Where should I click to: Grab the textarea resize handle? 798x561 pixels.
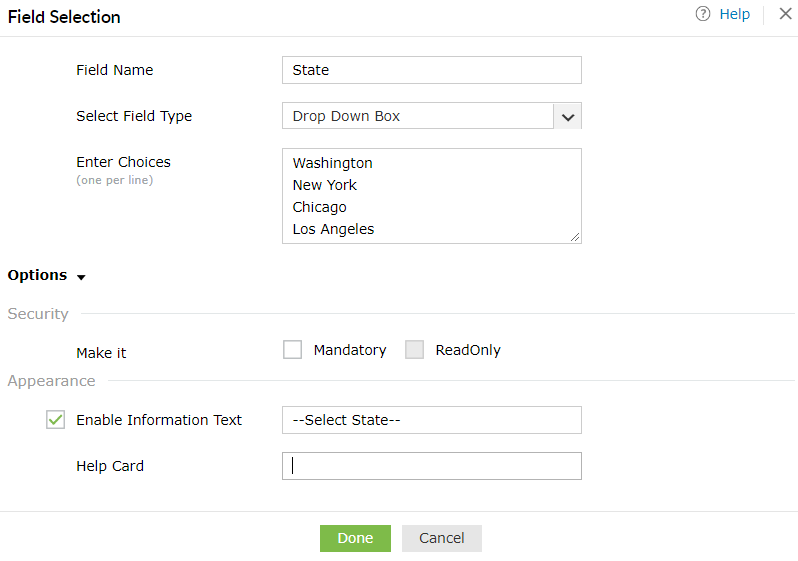coord(575,237)
